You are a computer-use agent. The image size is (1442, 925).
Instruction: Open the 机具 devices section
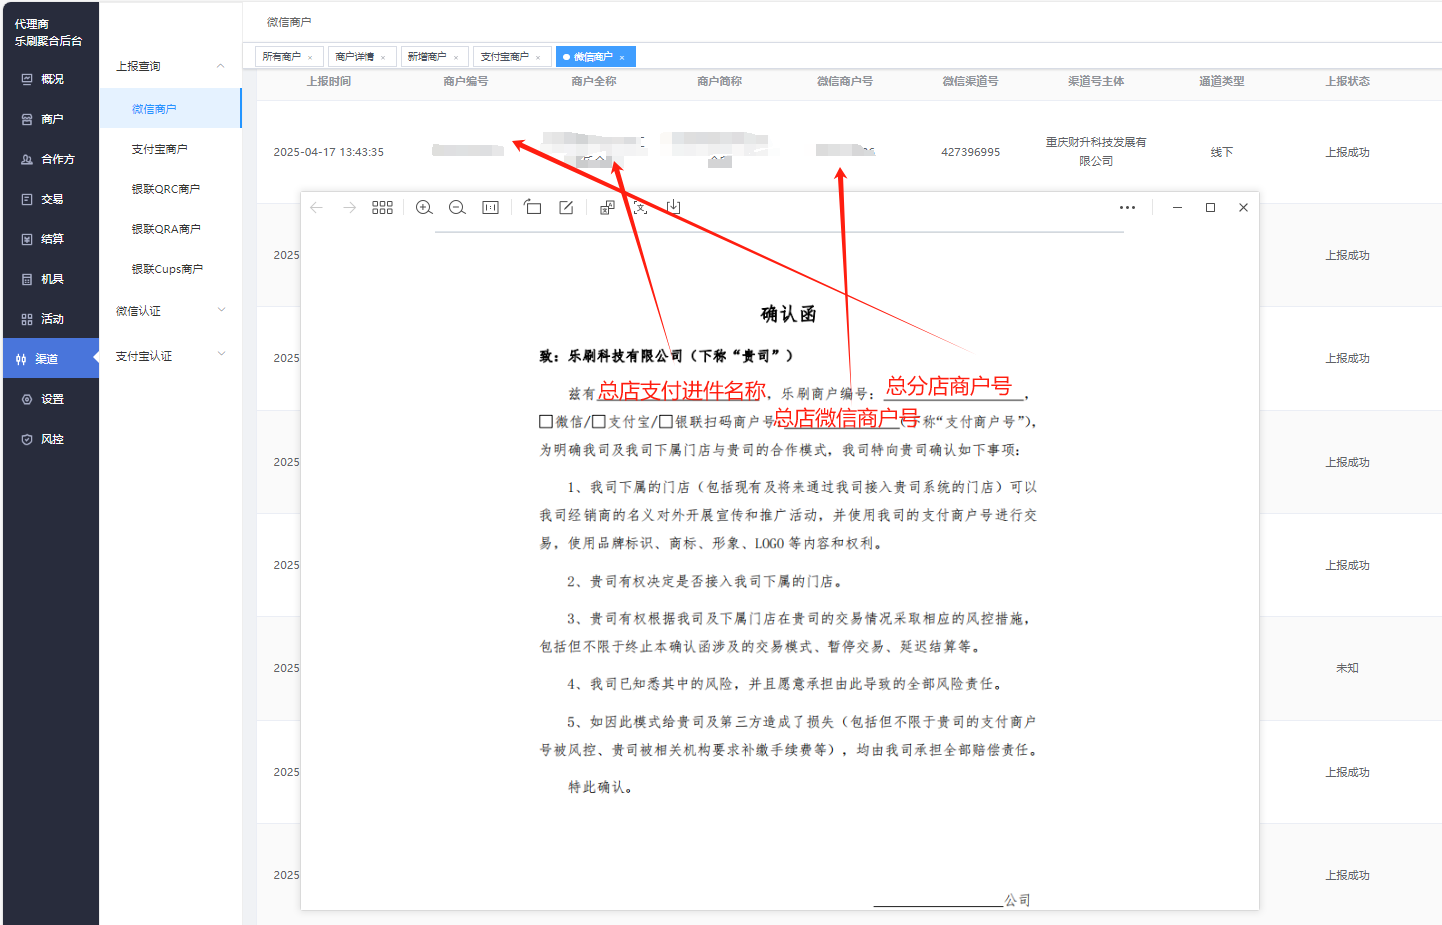click(51, 279)
